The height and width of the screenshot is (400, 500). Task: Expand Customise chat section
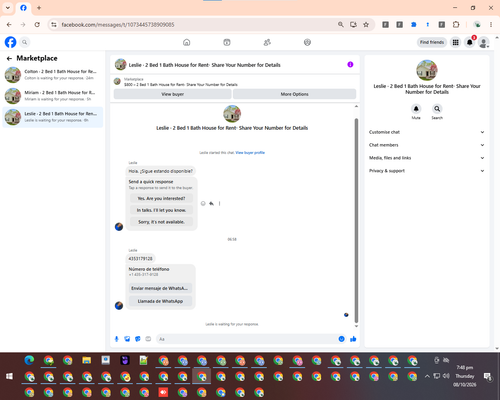[x=427, y=132]
